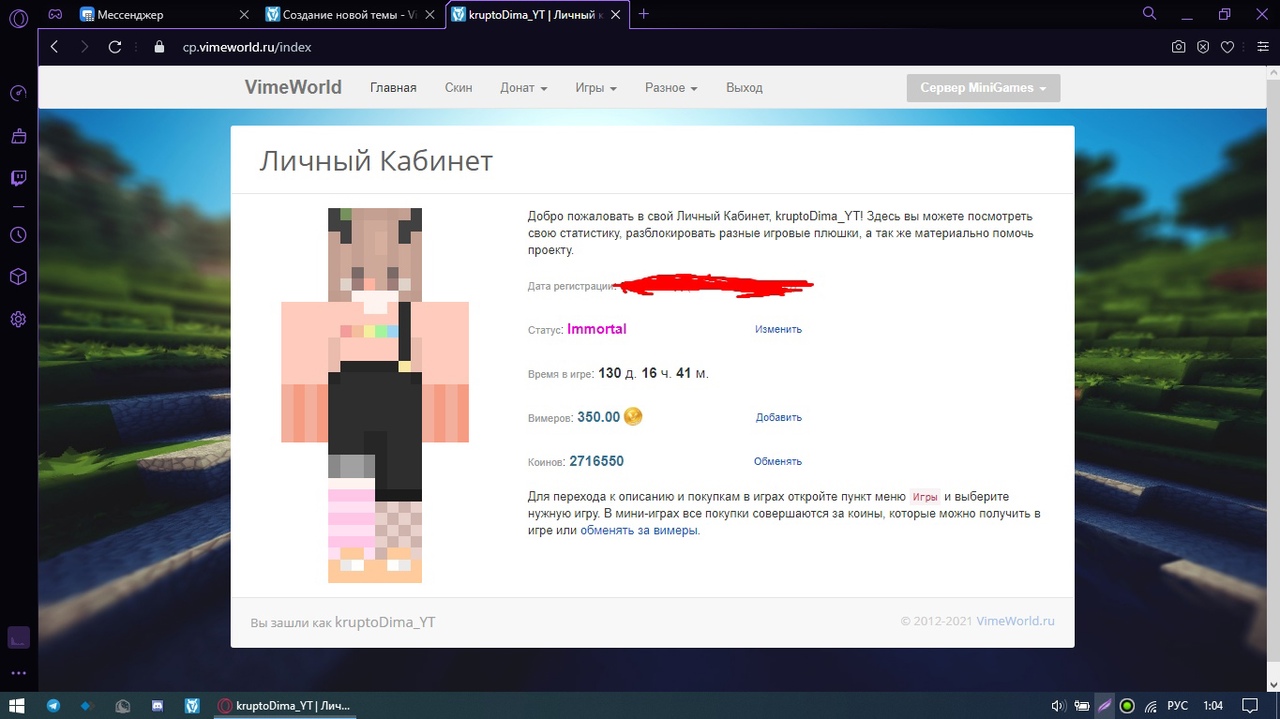
Task: Select the kruptoDima_YT Личный кабинет tab
Action: (536, 15)
